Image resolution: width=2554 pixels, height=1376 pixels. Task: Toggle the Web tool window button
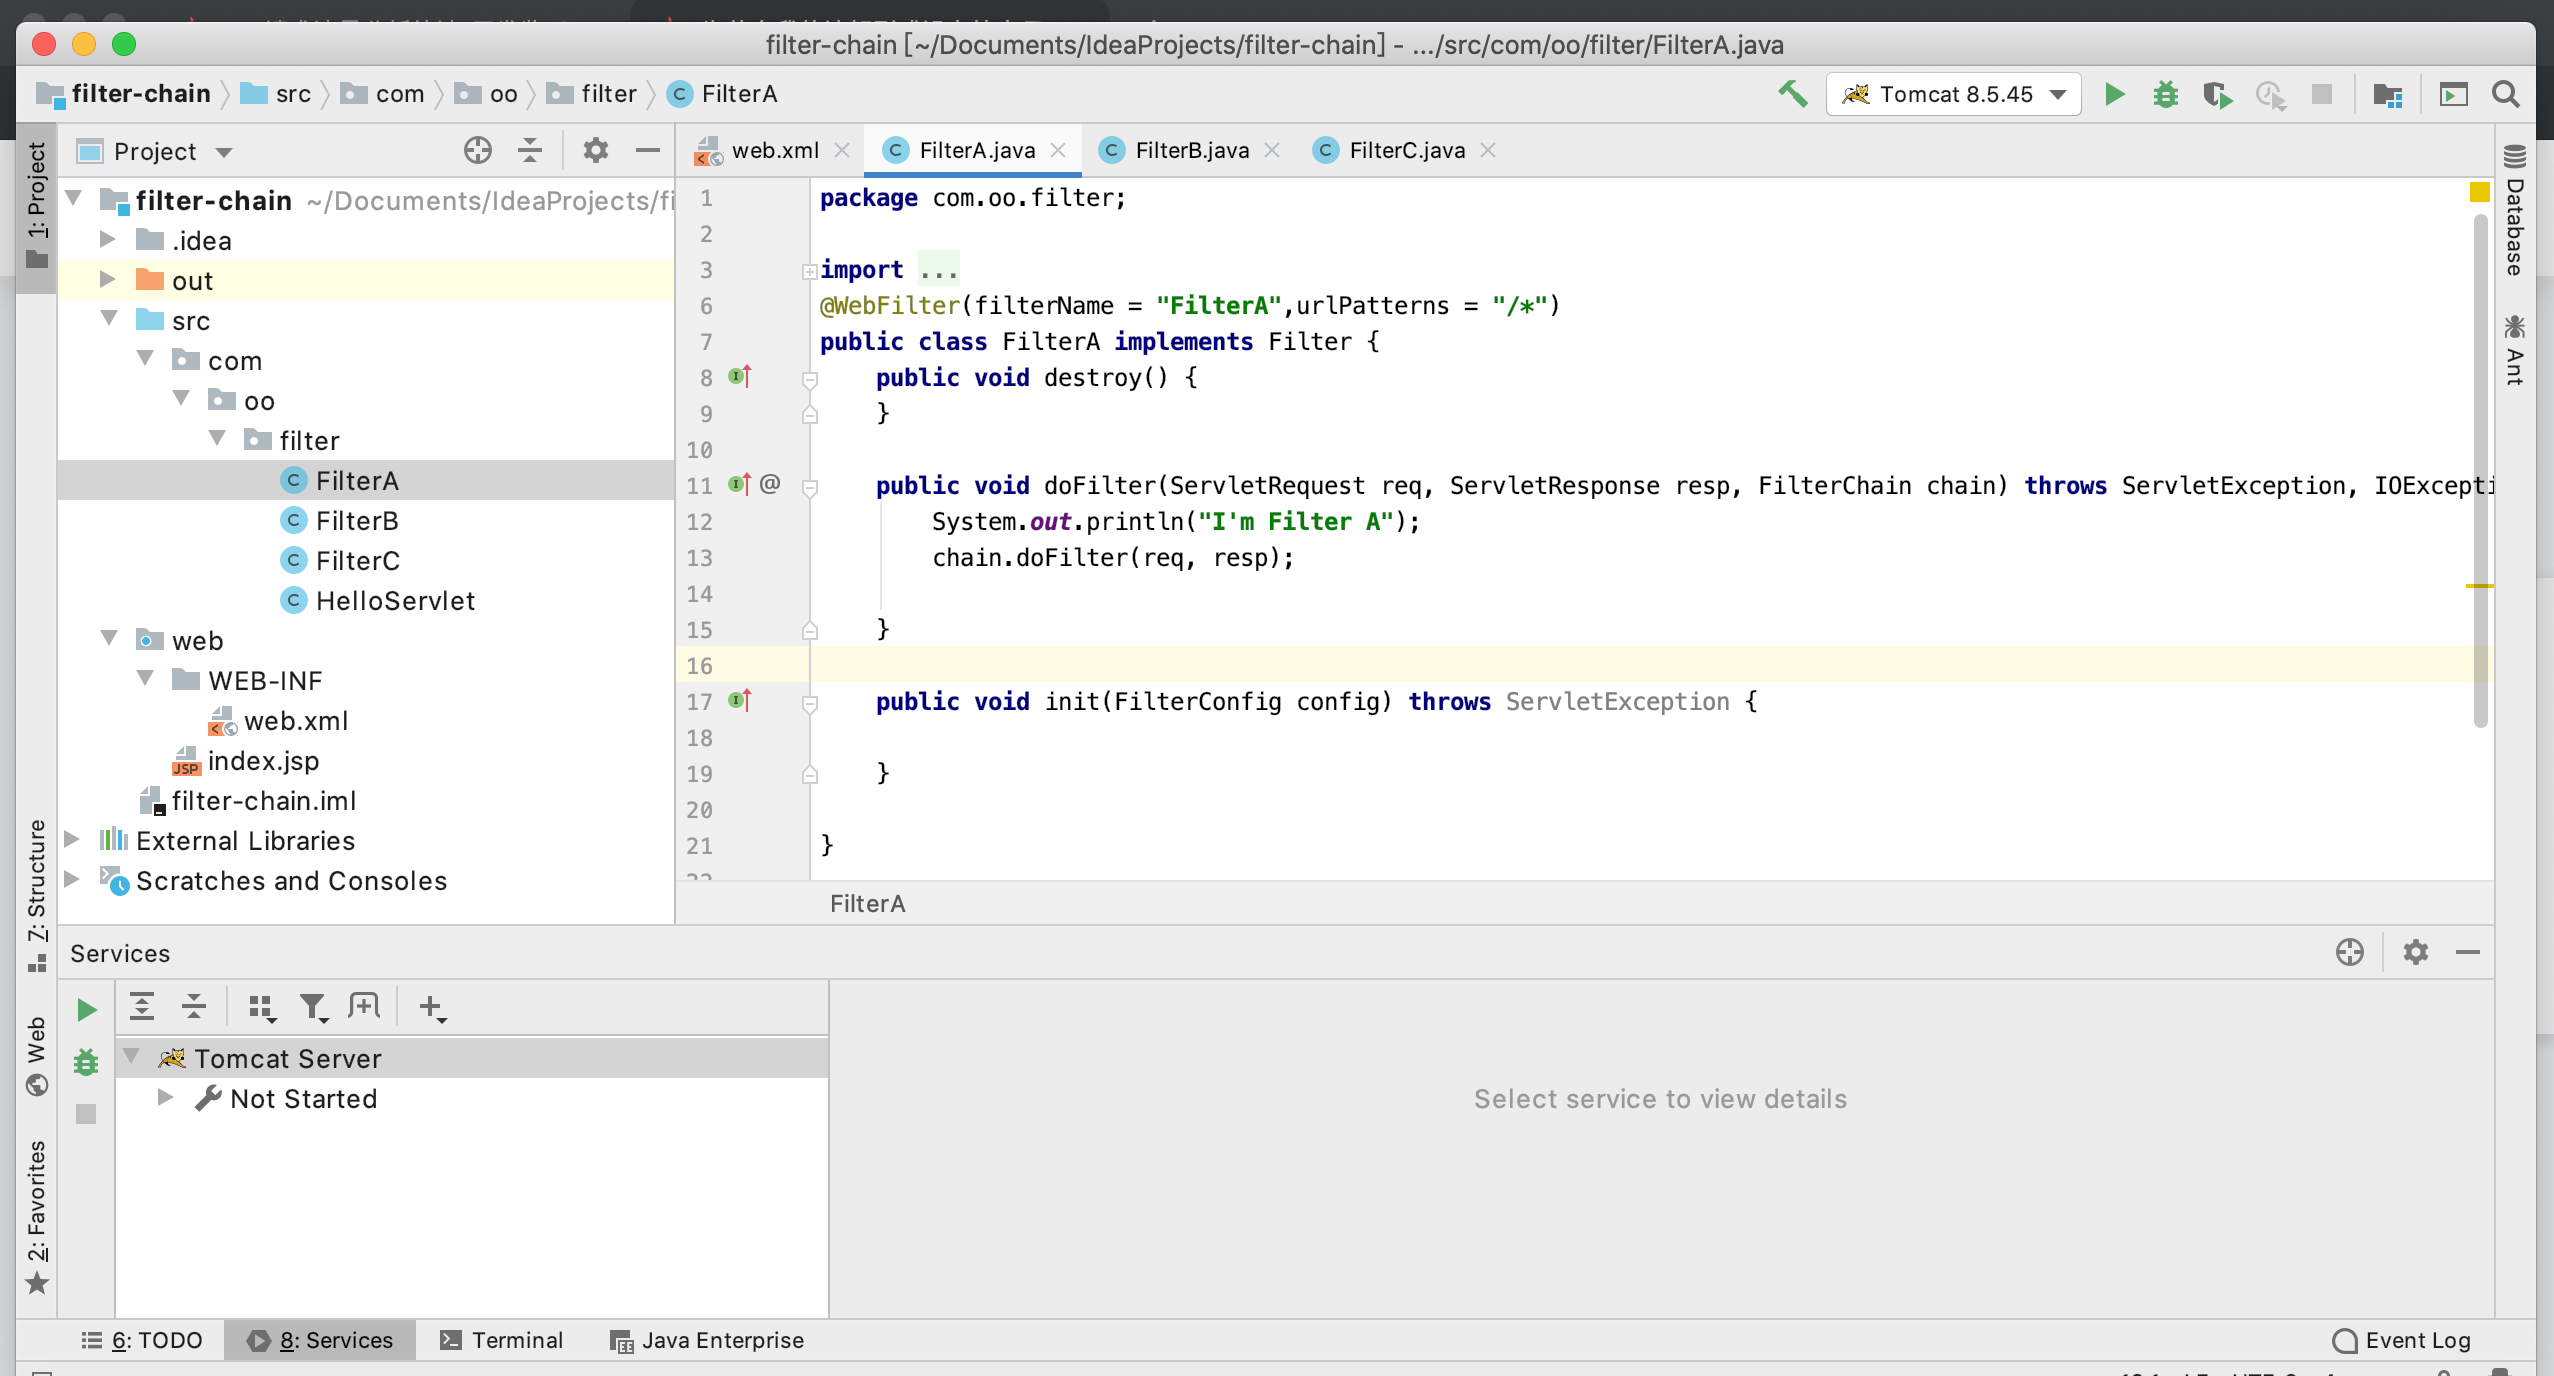click(37, 1056)
